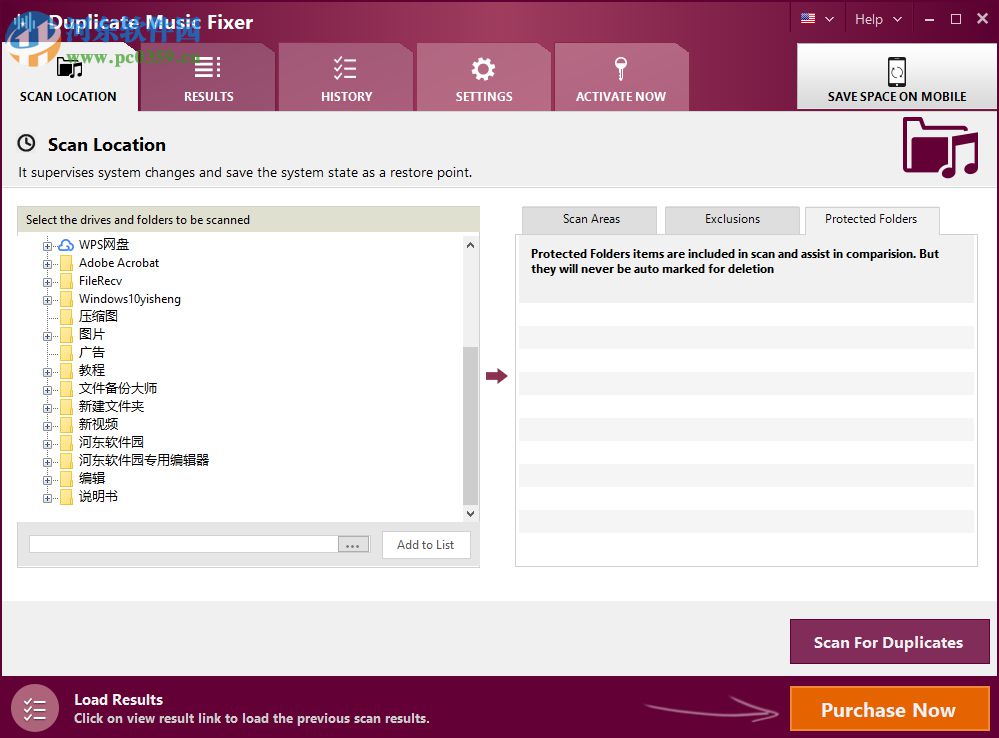Click the FileRecv folder icon
Viewport: 999px width, 738px height.
point(66,281)
